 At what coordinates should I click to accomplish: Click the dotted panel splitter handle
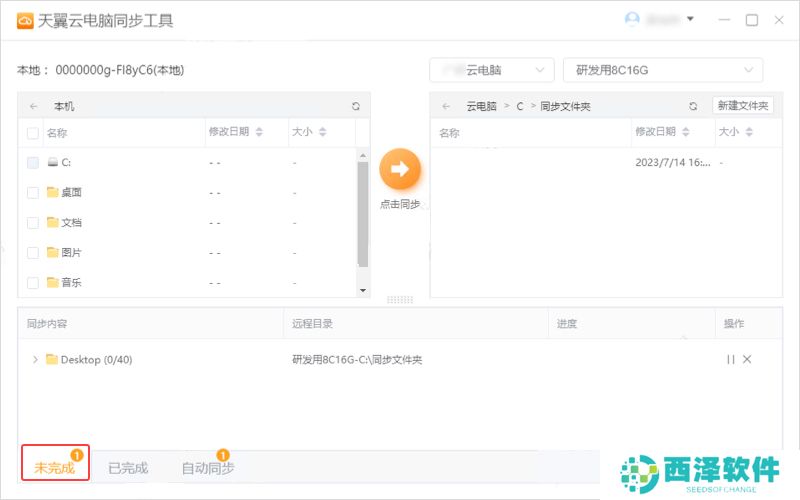tap(400, 300)
